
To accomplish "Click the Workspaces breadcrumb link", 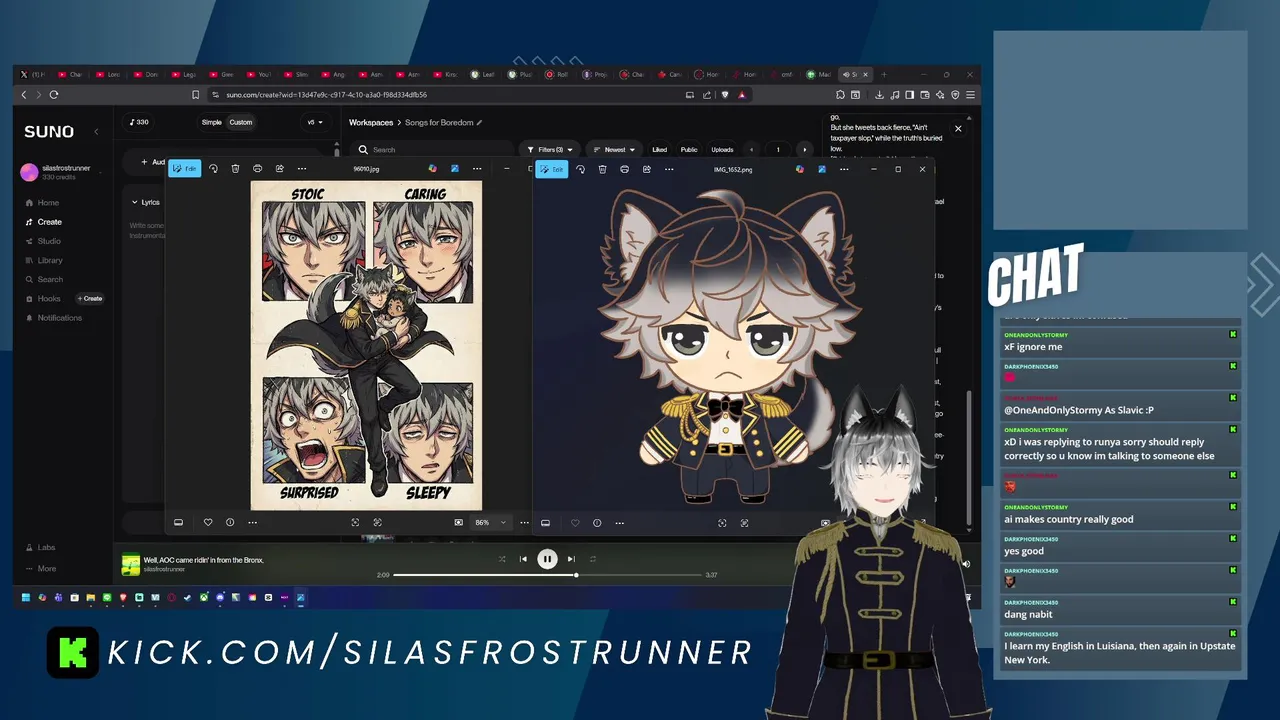I will pyautogui.click(x=371, y=122).
